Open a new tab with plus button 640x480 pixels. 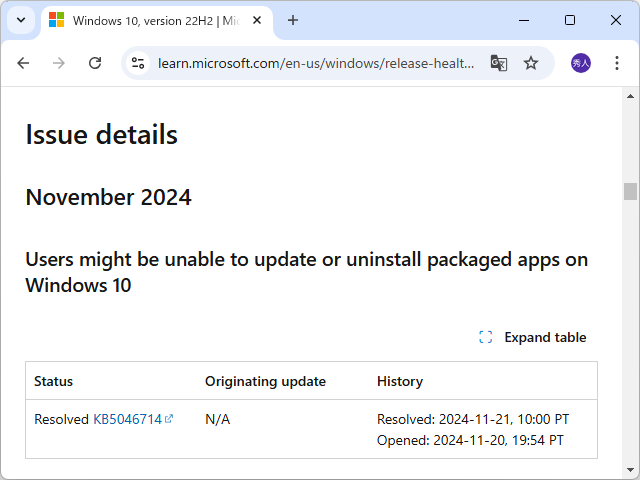pyautogui.click(x=293, y=20)
